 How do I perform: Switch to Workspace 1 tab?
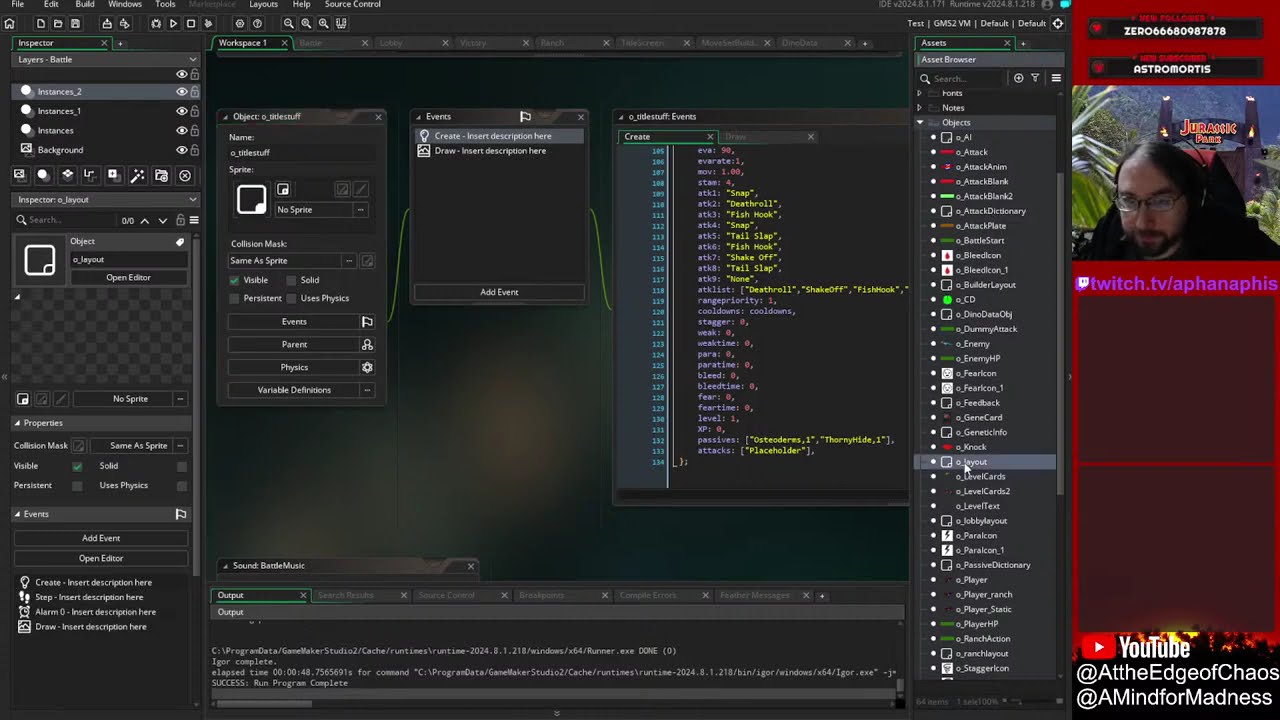coord(243,43)
